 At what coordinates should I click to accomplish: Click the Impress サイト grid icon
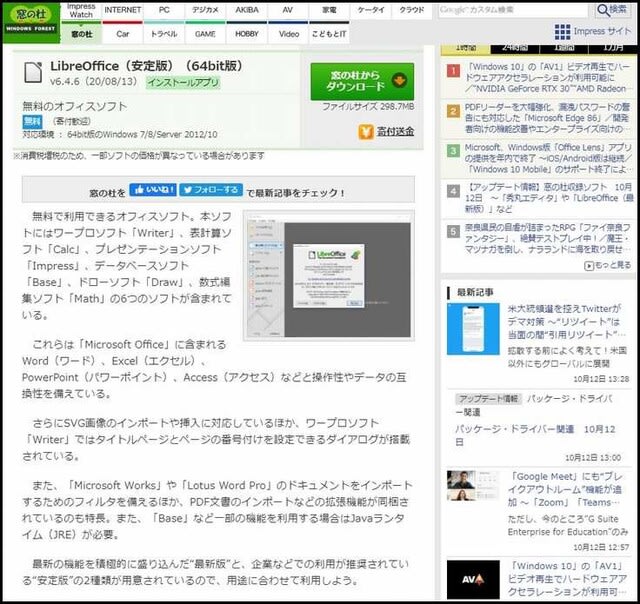562,32
